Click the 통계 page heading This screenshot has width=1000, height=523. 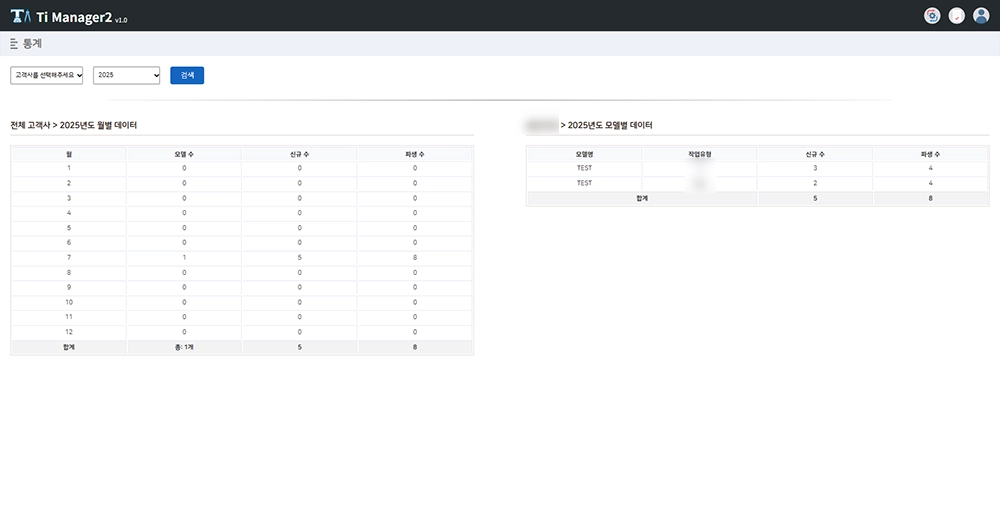tap(33, 44)
